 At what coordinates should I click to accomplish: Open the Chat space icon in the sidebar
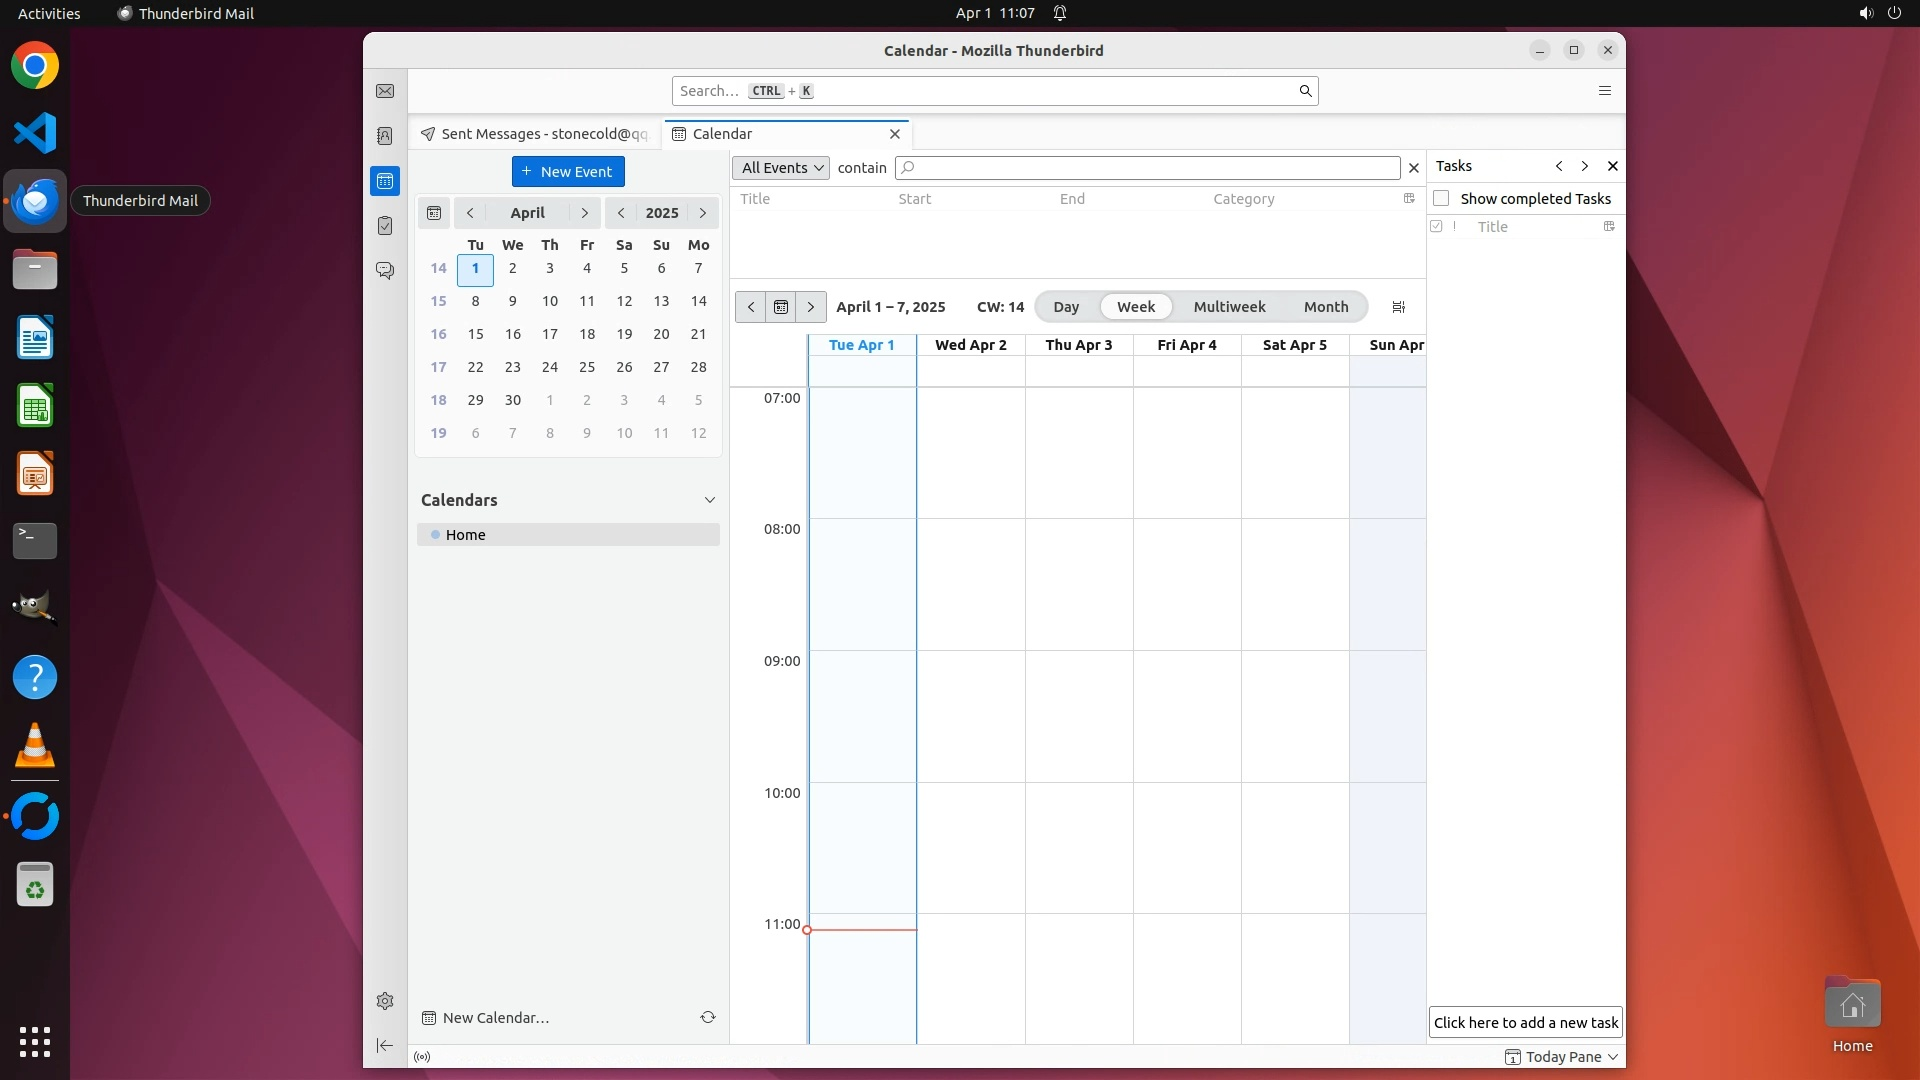click(x=385, y=271)
